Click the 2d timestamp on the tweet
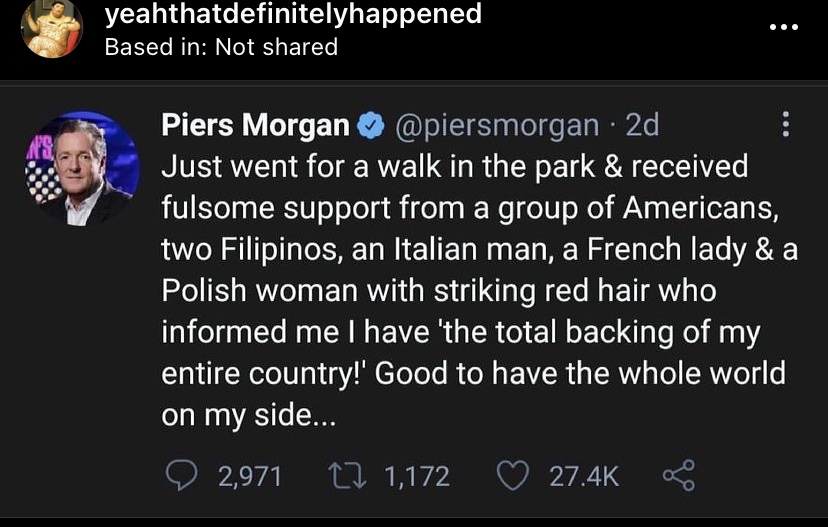The width and height of the screenshot is (828, 527). point(641,125)
